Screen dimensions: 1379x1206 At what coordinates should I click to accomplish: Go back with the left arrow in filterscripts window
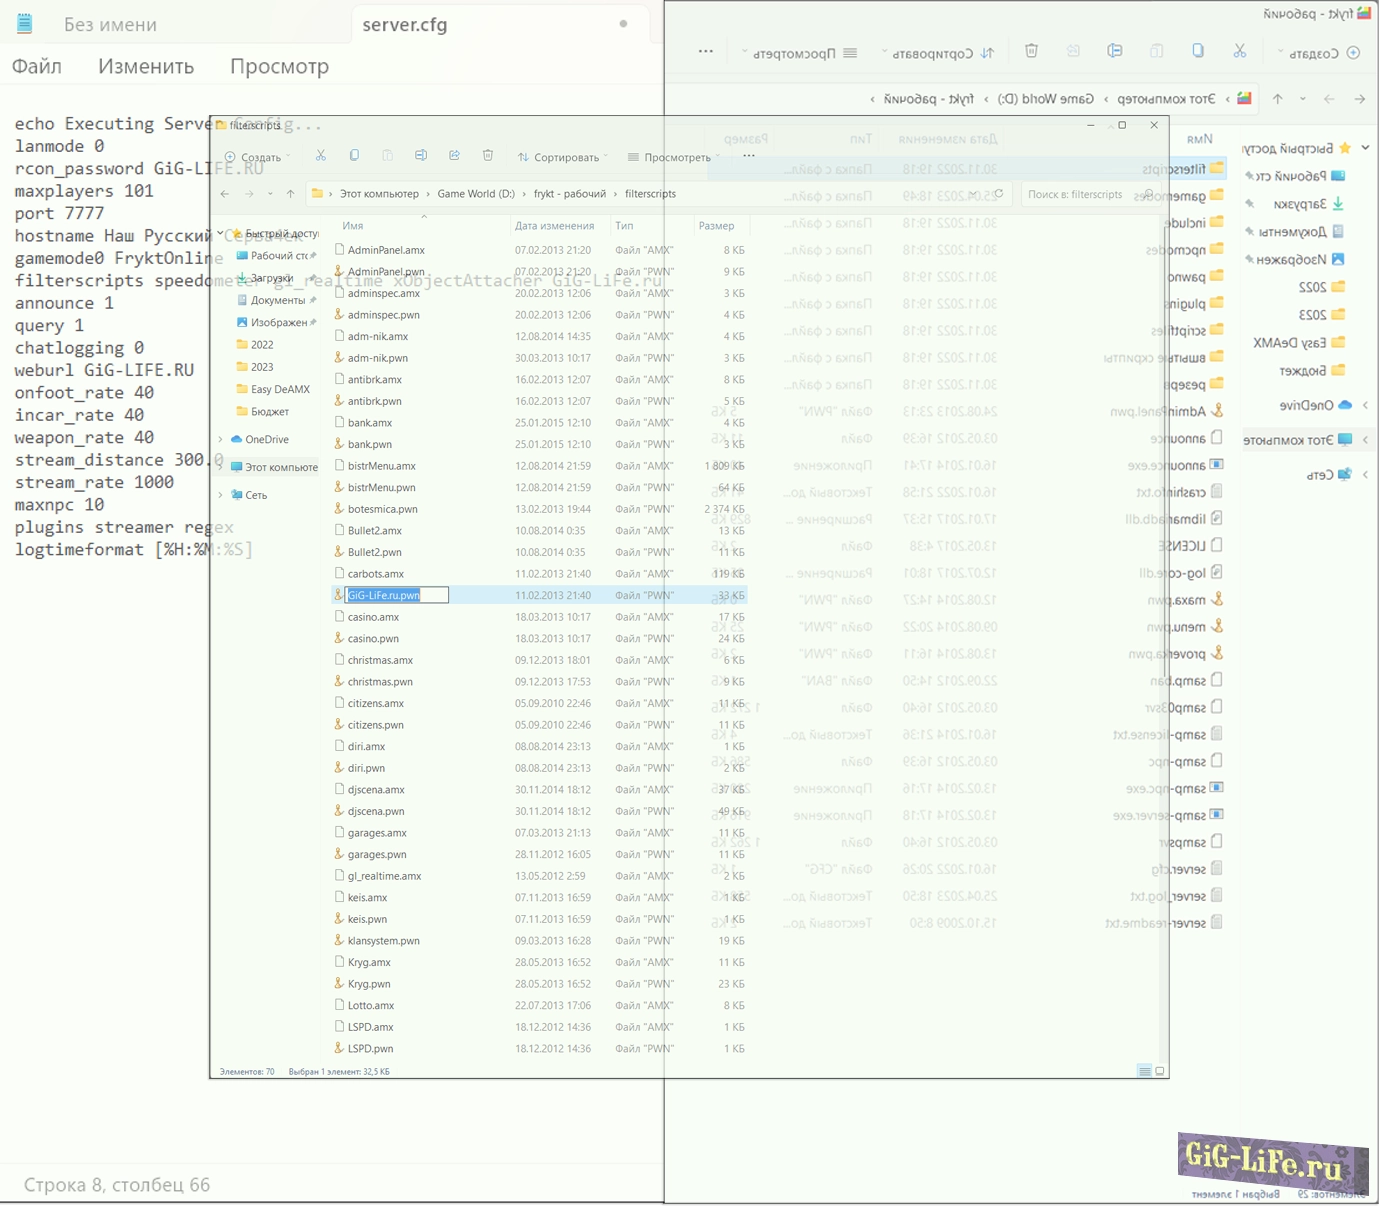(225, 194)
